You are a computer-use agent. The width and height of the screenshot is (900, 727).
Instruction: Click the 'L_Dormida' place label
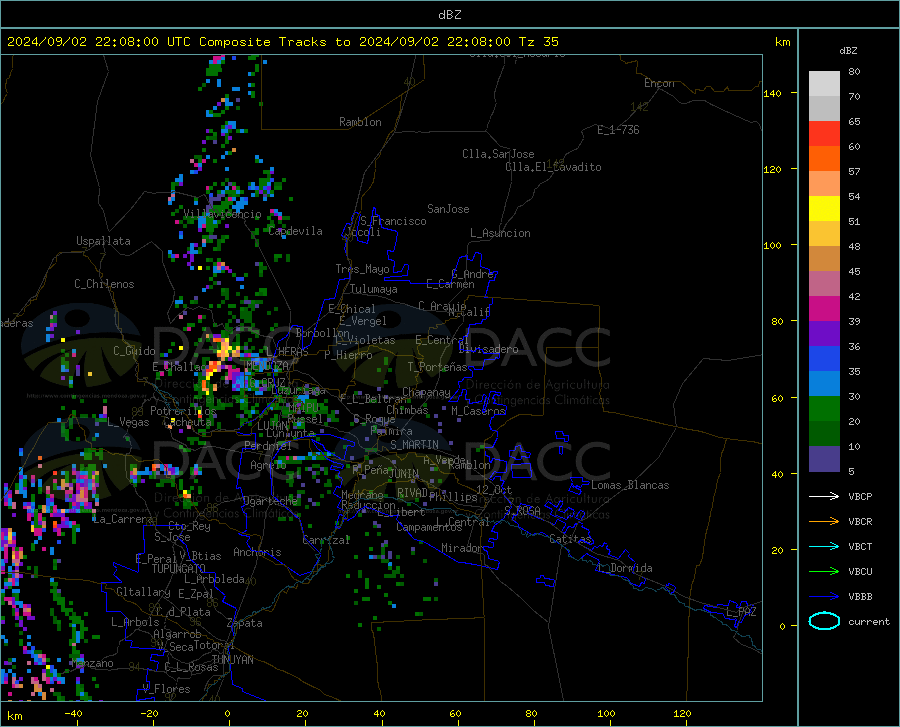(x=625, y=568)
